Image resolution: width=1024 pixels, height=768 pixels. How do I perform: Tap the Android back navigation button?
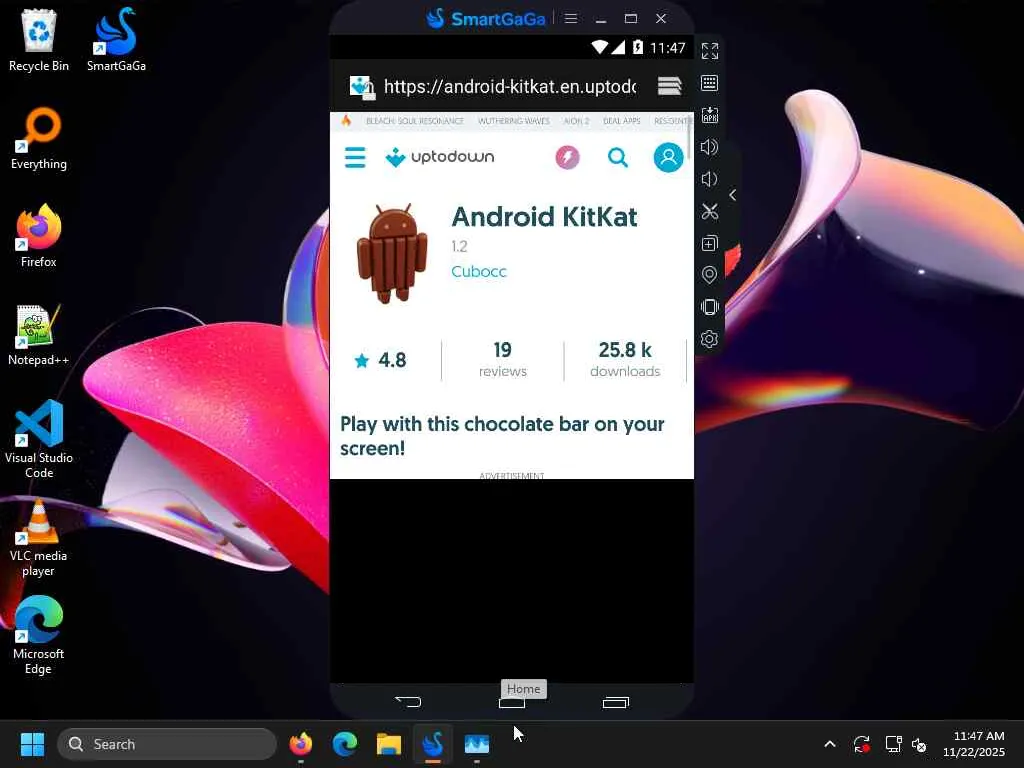pyautogui.click(x=408, y=702)
